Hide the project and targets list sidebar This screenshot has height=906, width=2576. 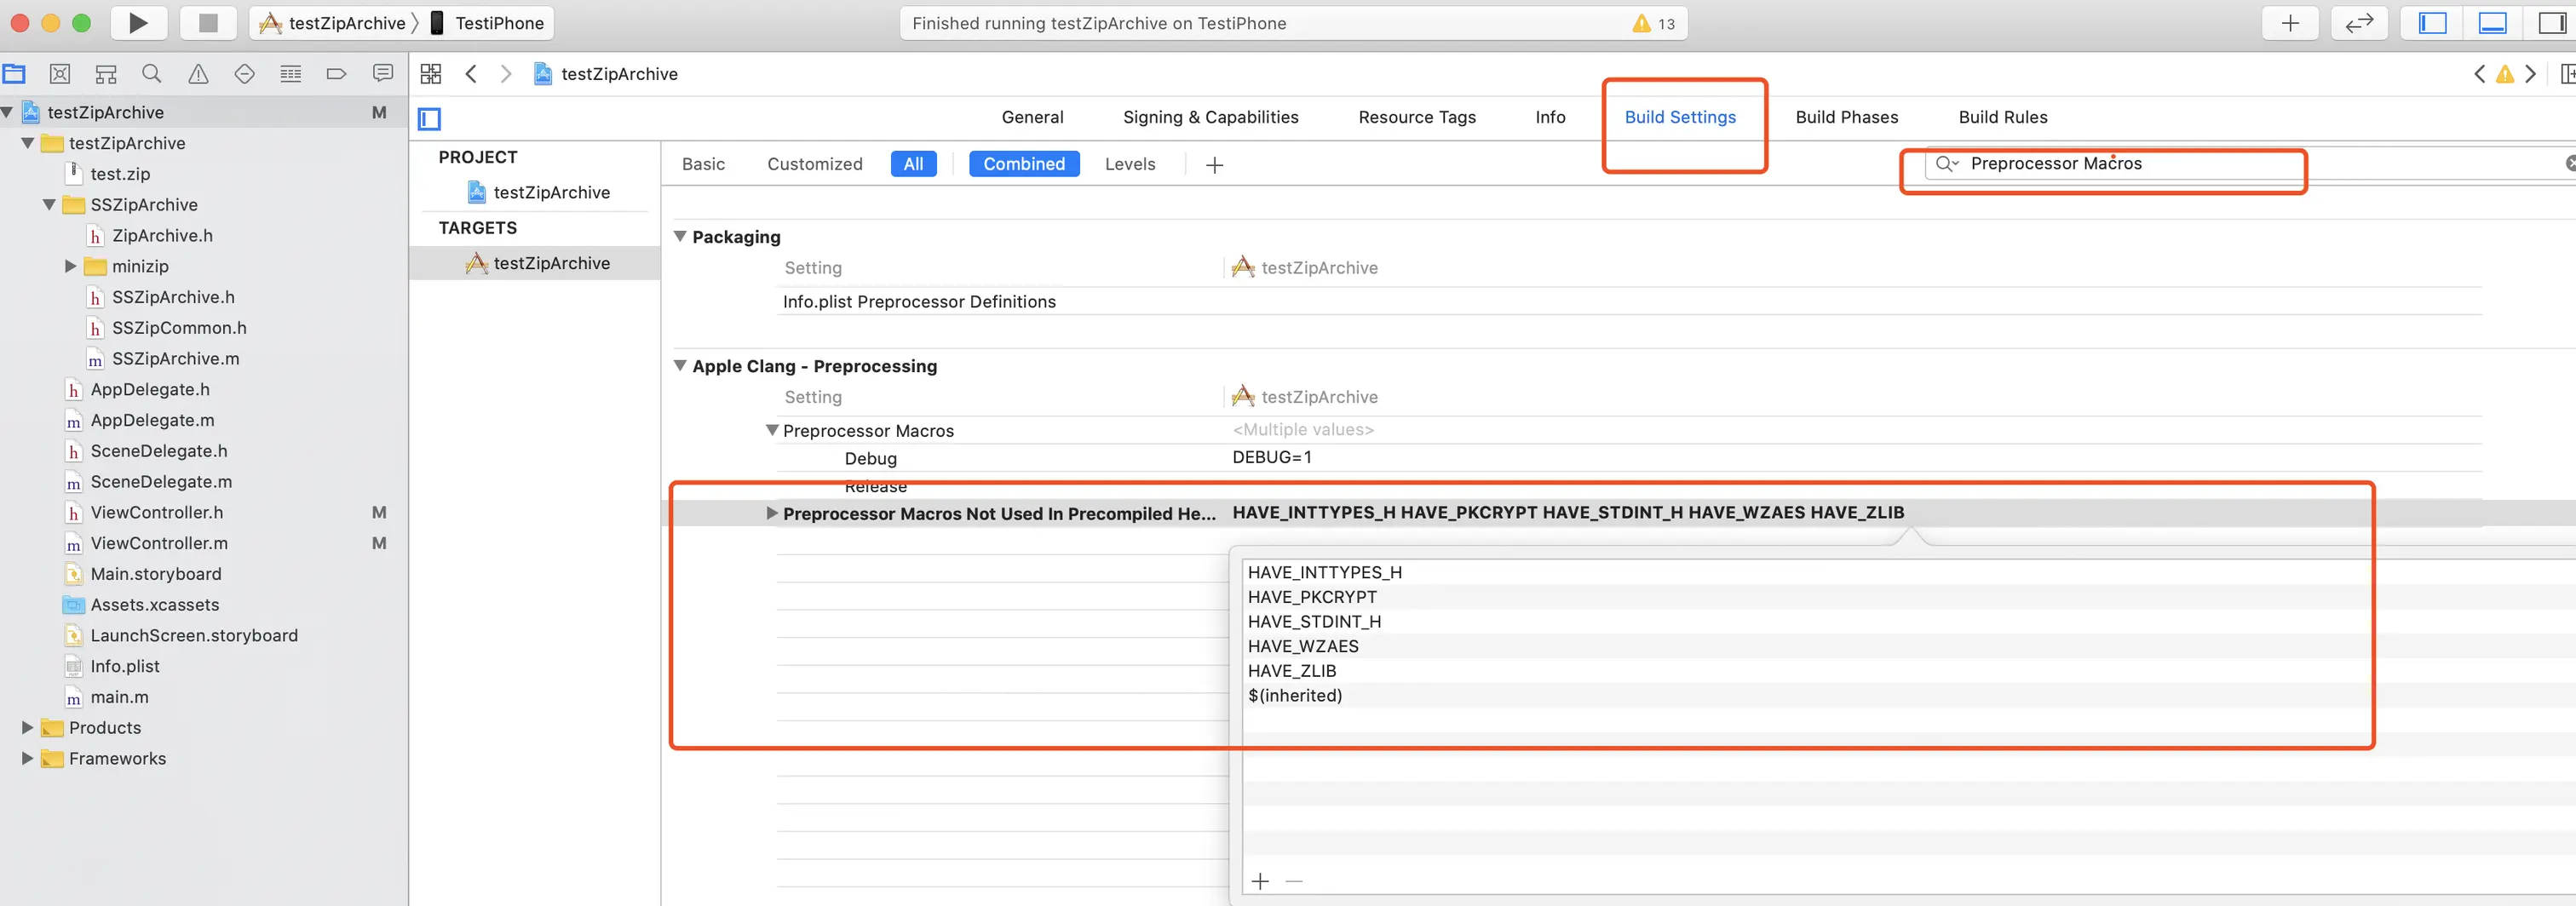(x=430, y=120)
